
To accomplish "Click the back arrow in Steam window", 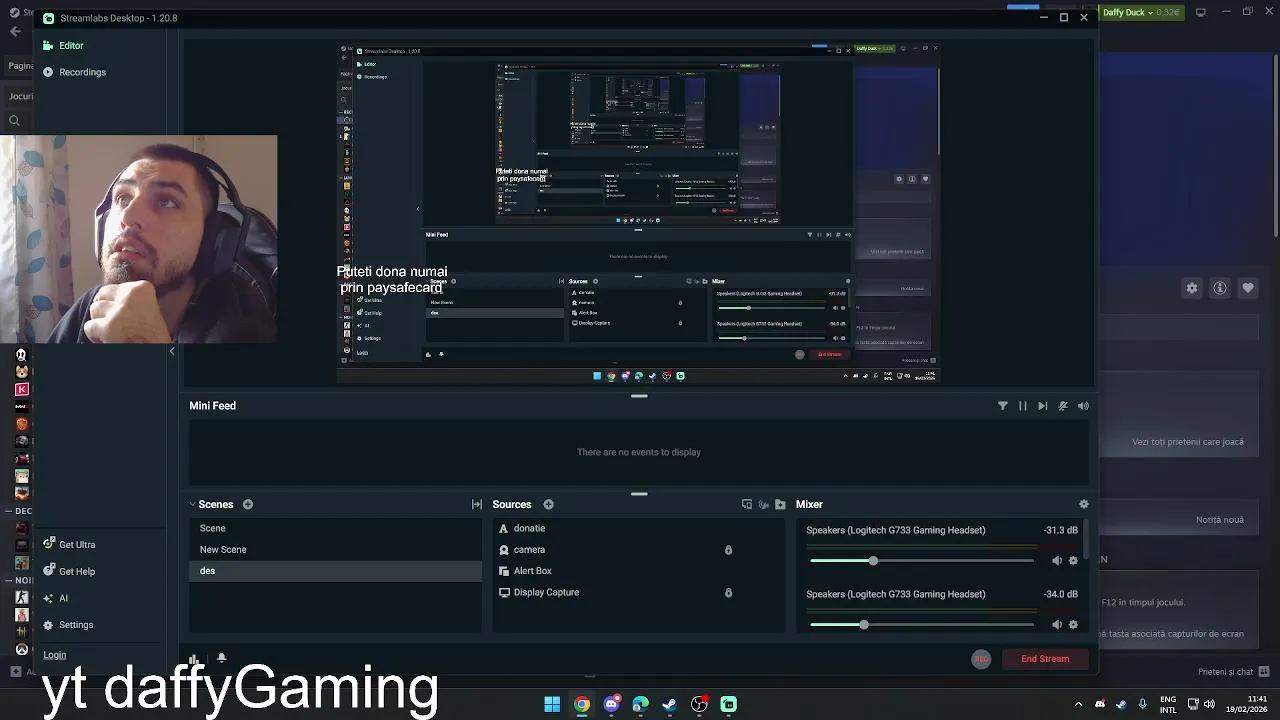I will (15, 31).
